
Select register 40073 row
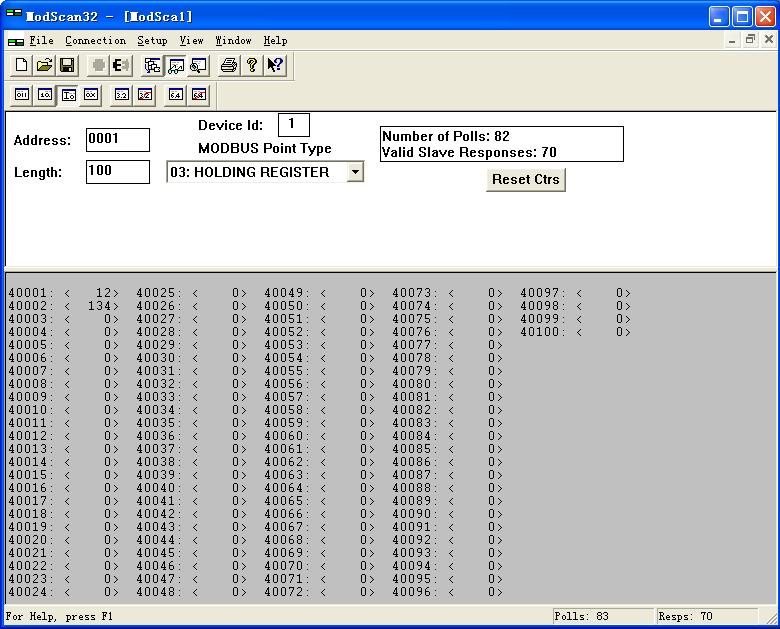click(x=447, y=293)
